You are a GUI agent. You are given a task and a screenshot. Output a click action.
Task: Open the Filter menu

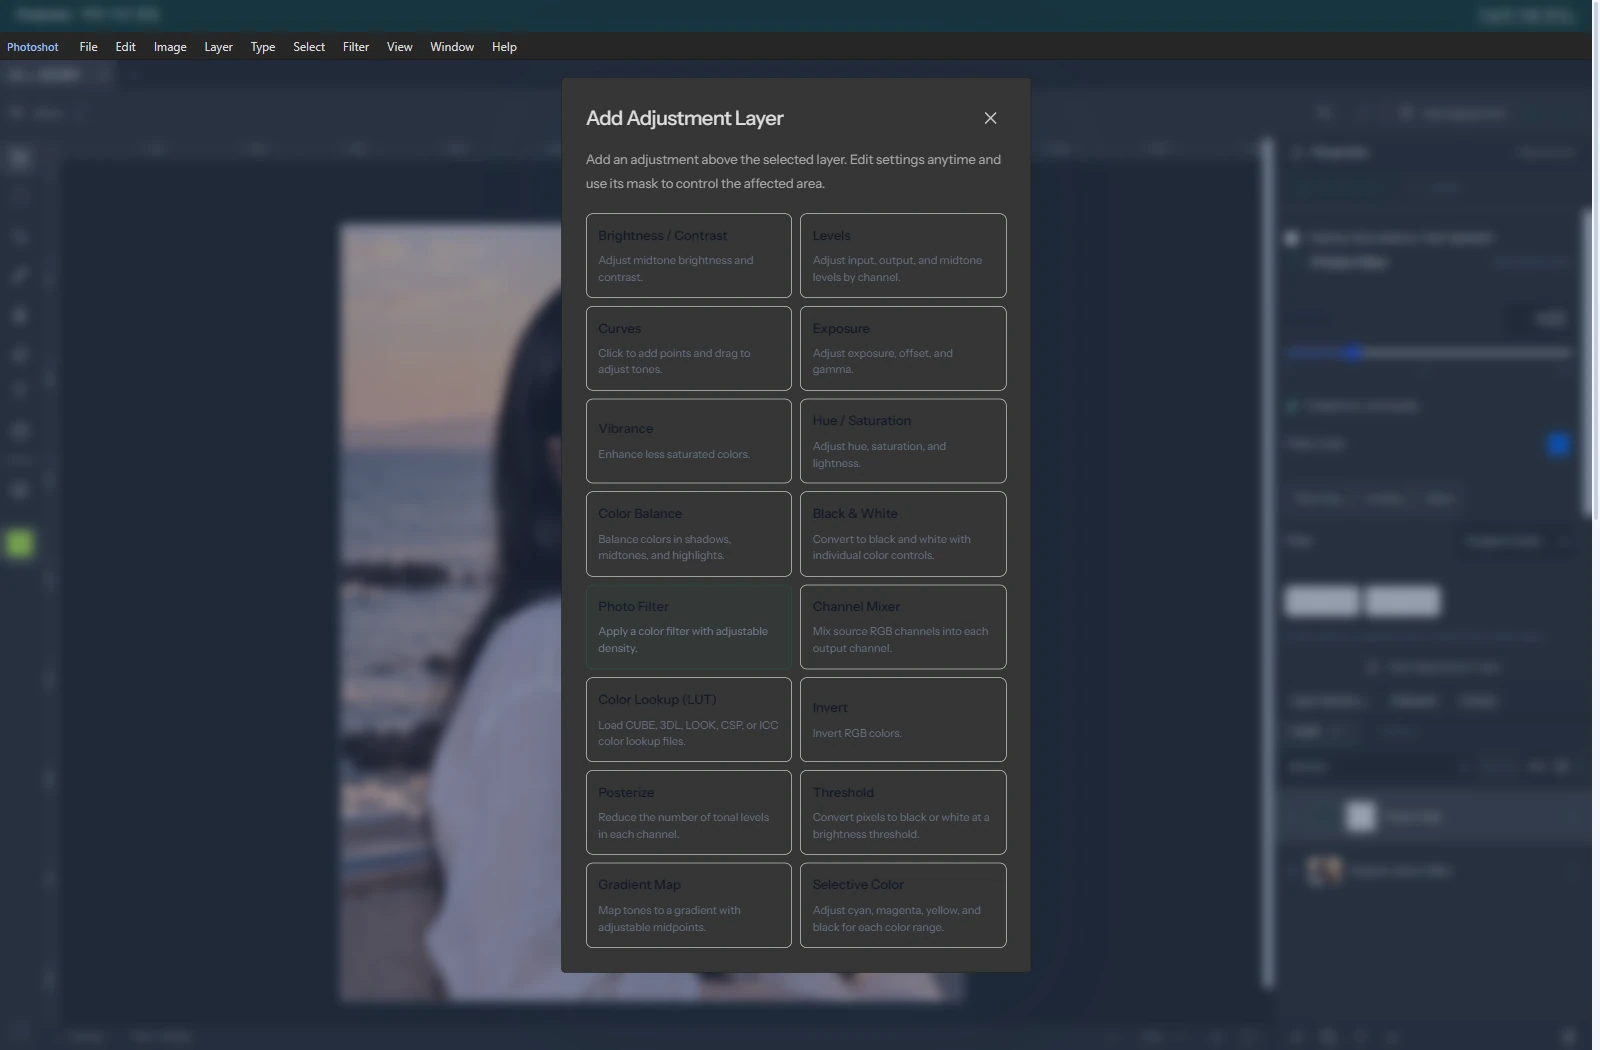tap(356, 47)
